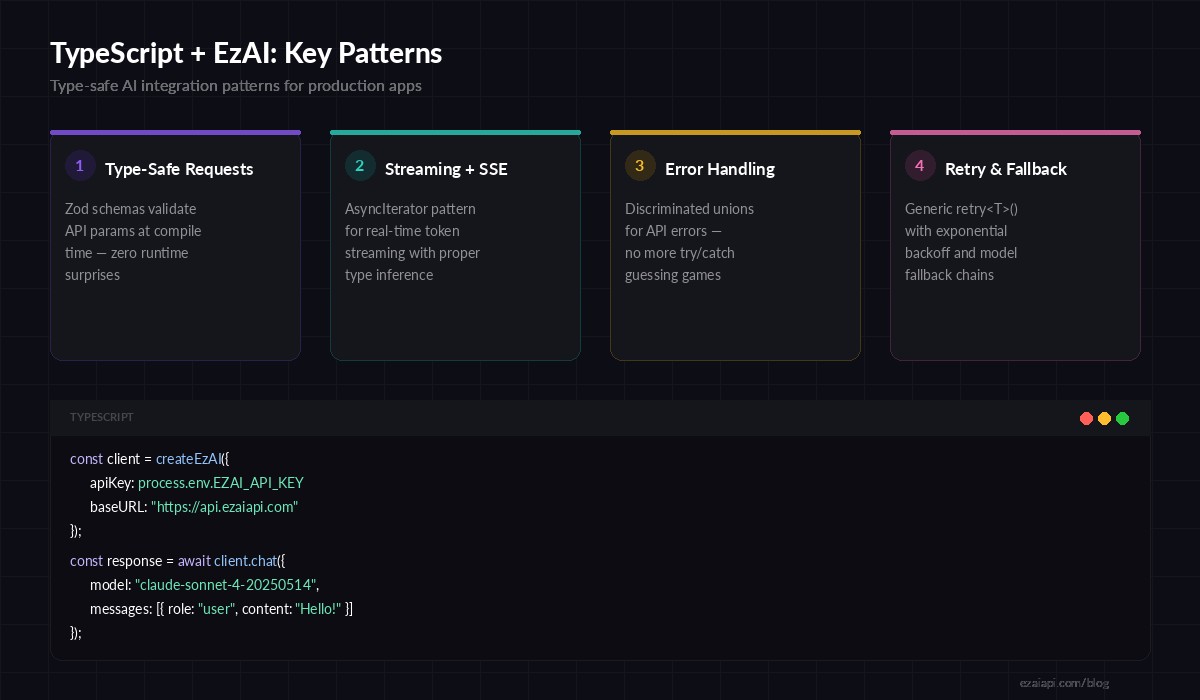The image size is (1200, 700).
Task: Select the Error Handling card
Action: [x=735, y=245]
